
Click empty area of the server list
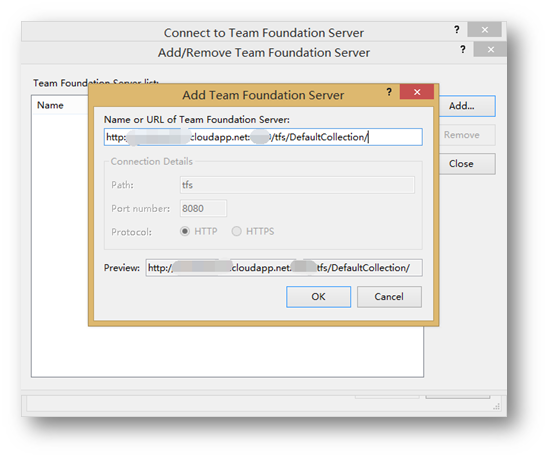coord(227,352)
